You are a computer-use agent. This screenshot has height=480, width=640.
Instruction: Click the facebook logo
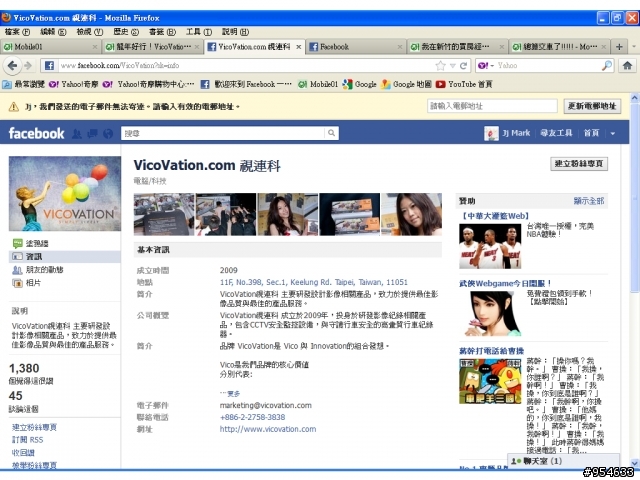click(36, 133)
